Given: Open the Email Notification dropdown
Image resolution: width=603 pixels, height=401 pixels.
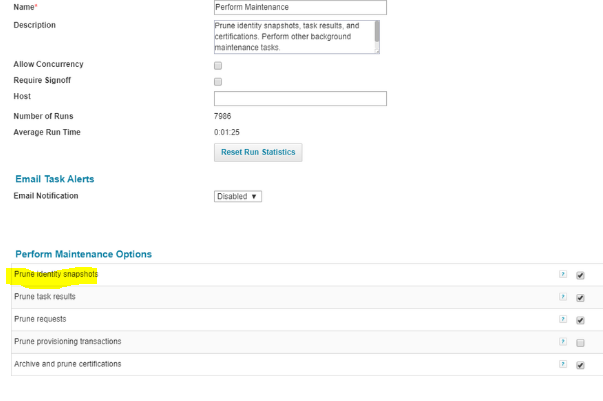Looking at the screenshot, I should (238, 196).
